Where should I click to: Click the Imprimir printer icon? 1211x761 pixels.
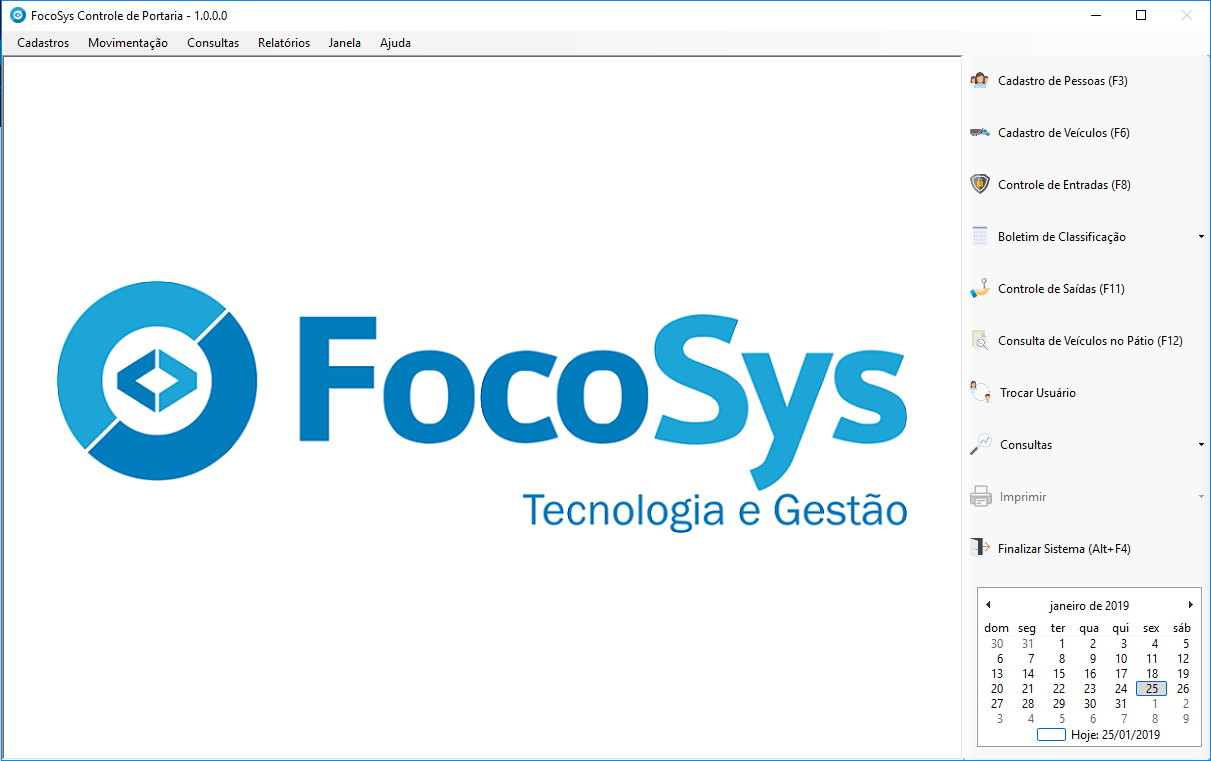(x=981, y=497)
